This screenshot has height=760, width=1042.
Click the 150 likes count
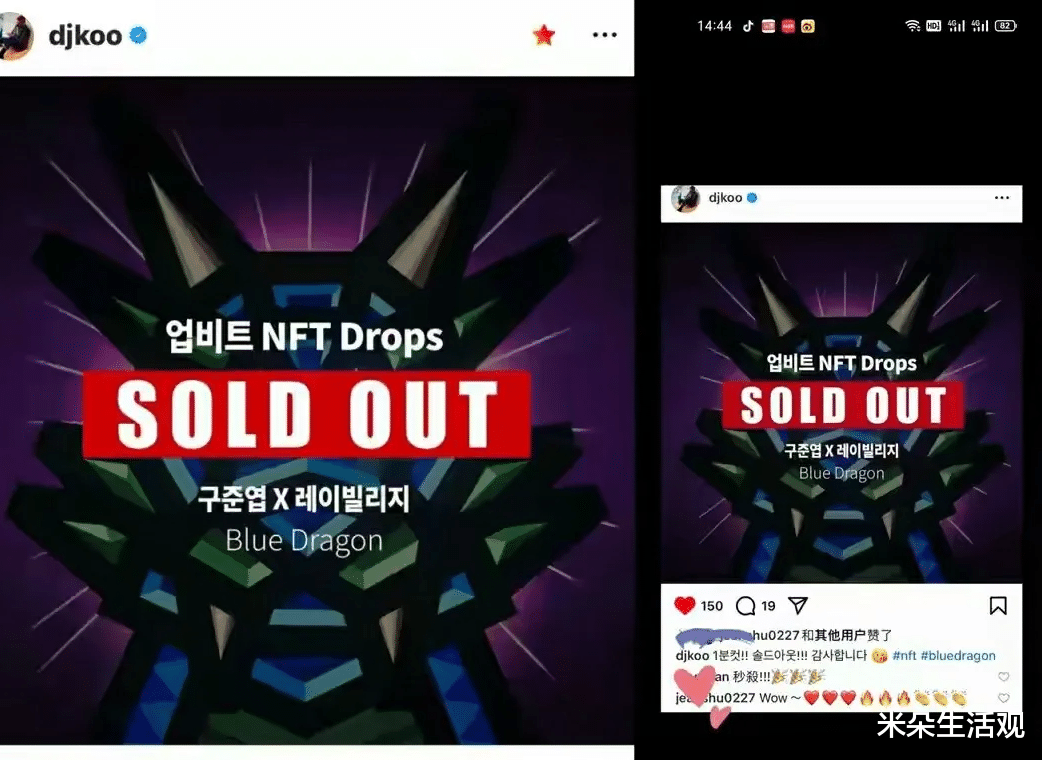point(711,606)
